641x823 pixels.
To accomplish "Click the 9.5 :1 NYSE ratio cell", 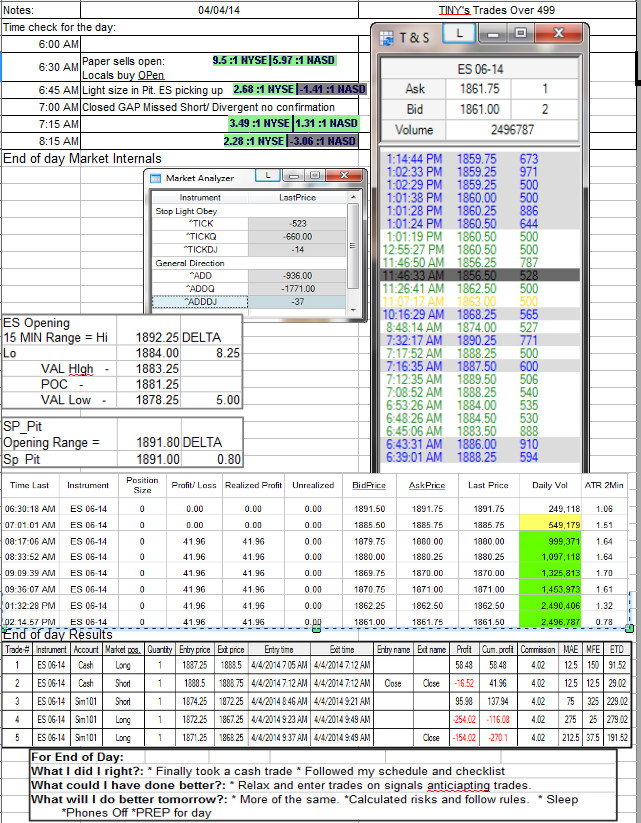I will 240,60.
